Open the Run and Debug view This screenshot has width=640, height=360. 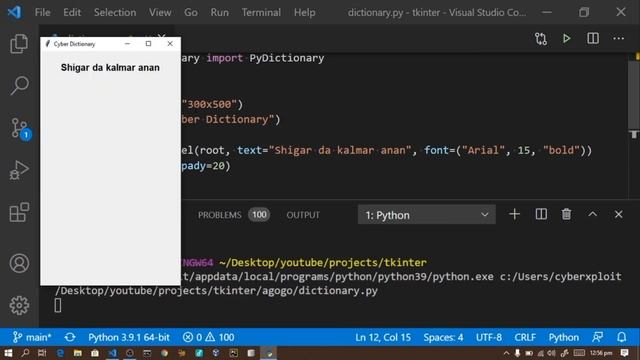19,170
